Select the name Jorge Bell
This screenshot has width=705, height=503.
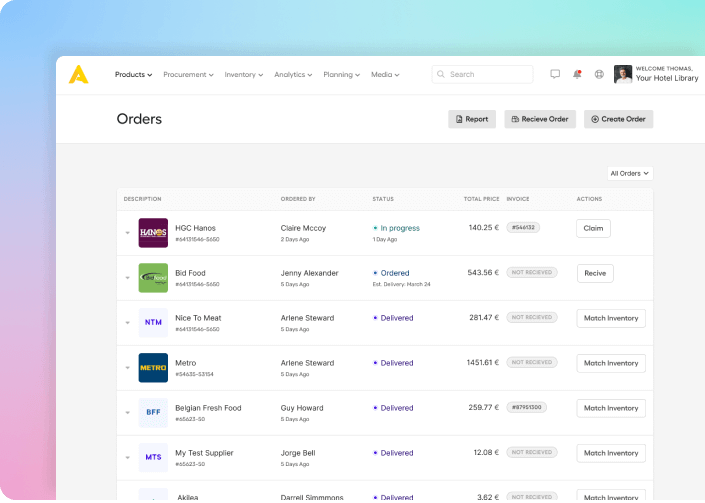pos(298,453)
